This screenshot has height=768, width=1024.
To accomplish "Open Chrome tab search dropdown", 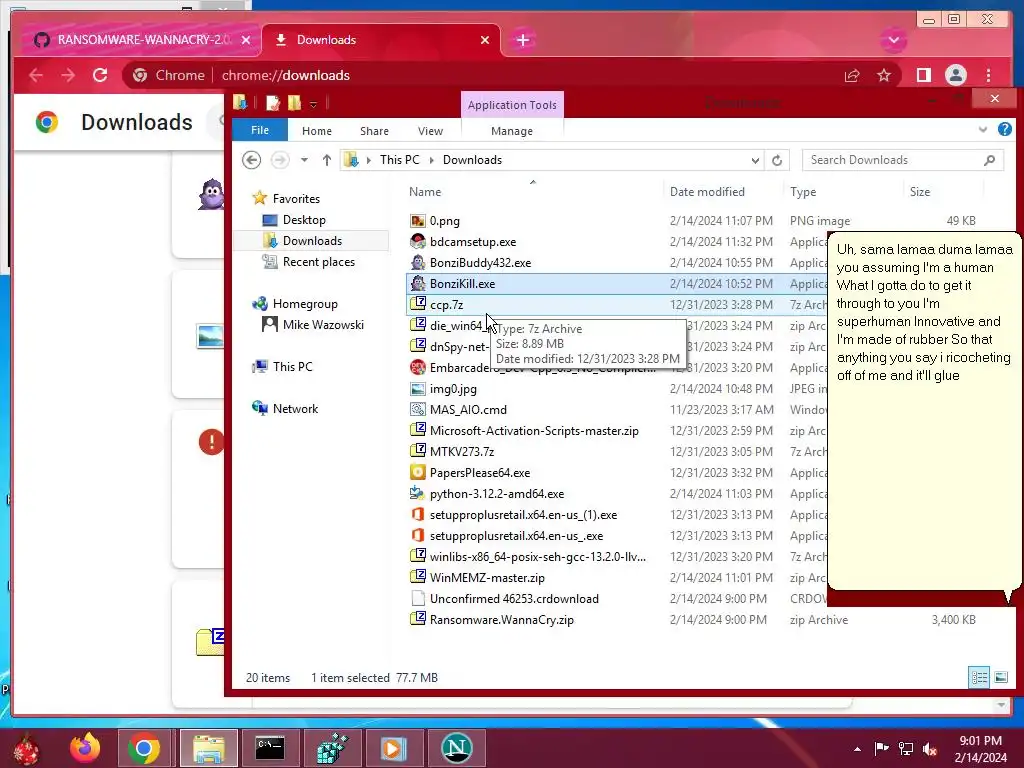I will coord(893,40).
